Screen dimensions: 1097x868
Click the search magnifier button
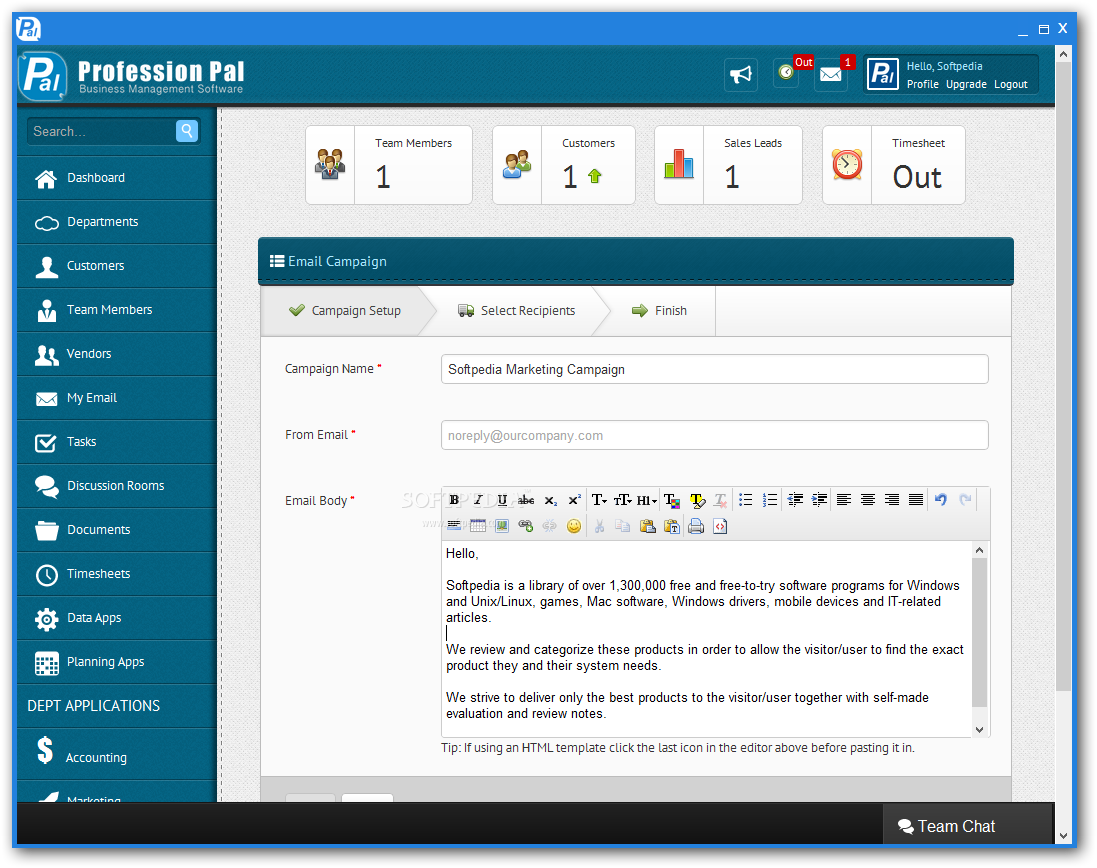point(187,131)
